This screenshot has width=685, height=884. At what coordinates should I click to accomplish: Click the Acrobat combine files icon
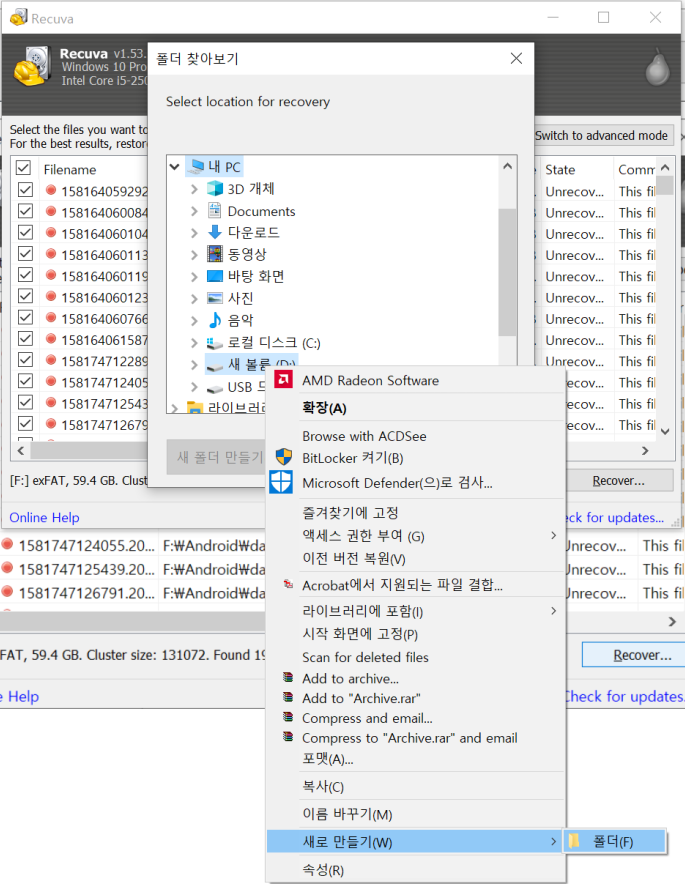pos(288,585)
